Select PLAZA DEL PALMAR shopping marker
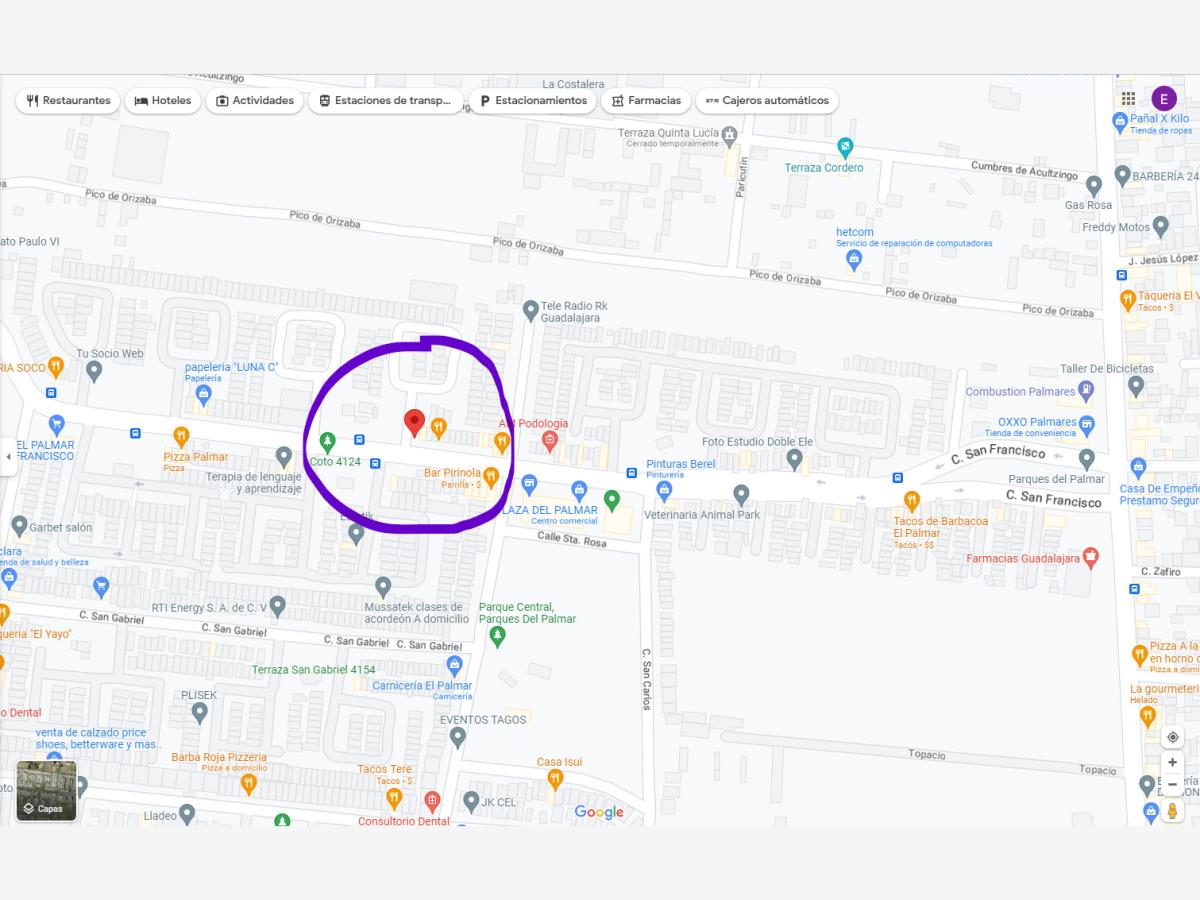Viewport: 1200px width, 900px height. (578, 490)
